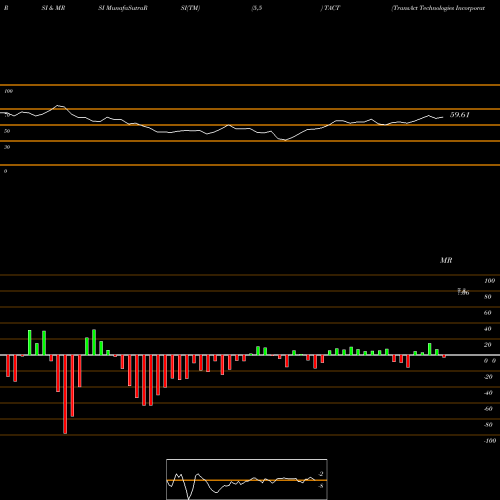Click the -2 label in mini chart
This screenshot has width=500, height=500.
(321, 474)
